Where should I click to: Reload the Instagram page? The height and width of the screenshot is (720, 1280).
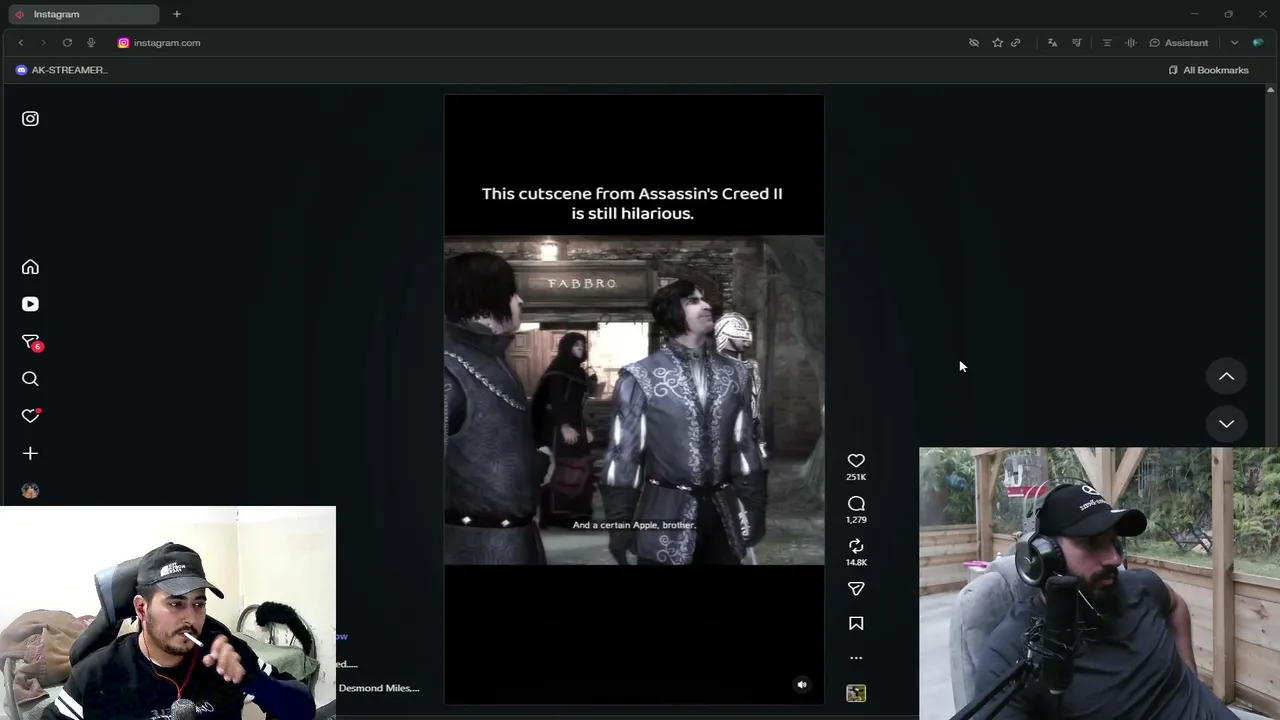pos(67,43)
